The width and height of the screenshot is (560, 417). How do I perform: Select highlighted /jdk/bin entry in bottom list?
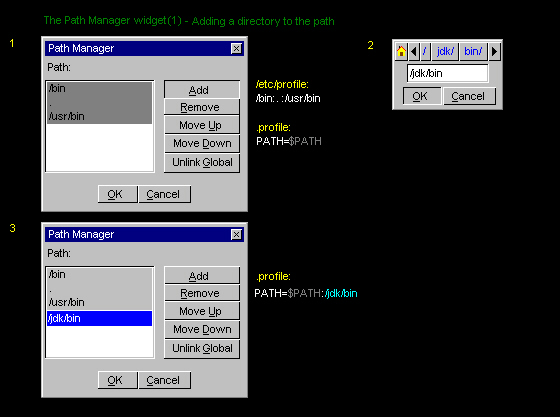pyautogui.click(x=100, y=318)
